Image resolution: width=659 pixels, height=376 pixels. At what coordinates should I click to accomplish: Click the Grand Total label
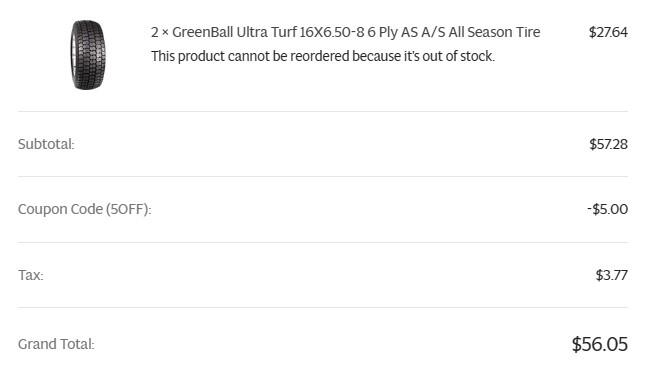point(56,344)
